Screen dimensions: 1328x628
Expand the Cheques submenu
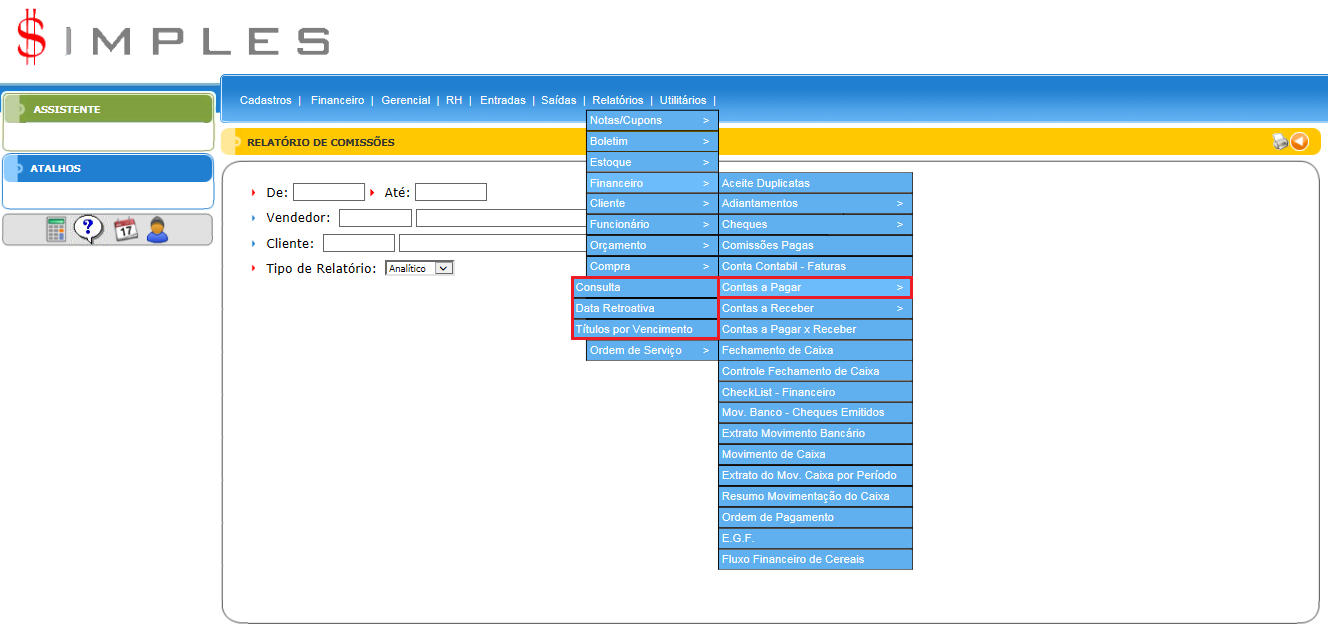[x=814, y=224]
